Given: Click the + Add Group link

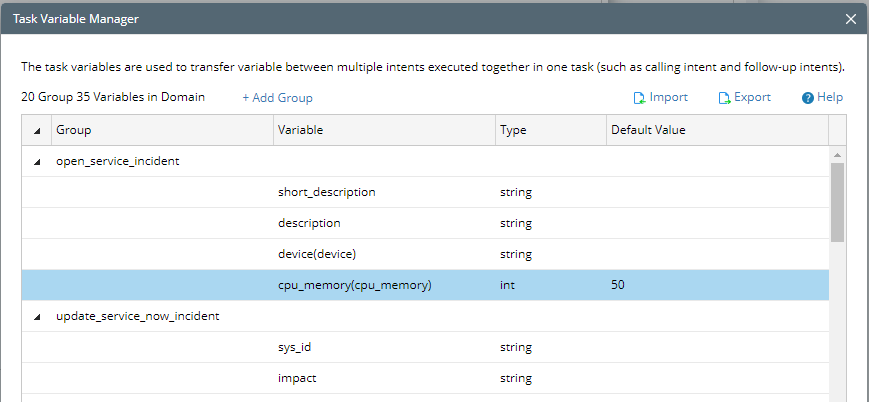Looking at the screenshot, I should [x=277, y=98].
